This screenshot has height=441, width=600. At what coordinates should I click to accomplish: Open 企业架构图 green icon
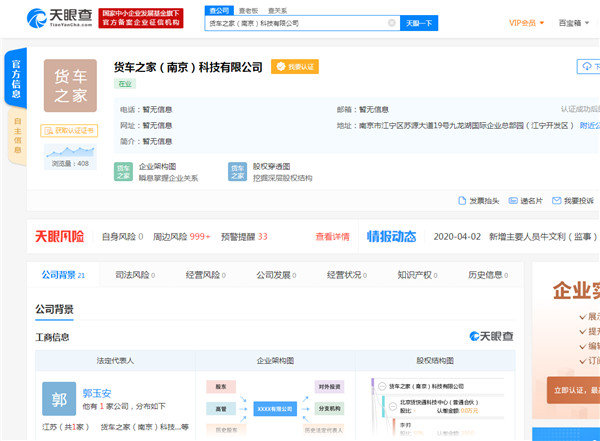tap(123, 172)
